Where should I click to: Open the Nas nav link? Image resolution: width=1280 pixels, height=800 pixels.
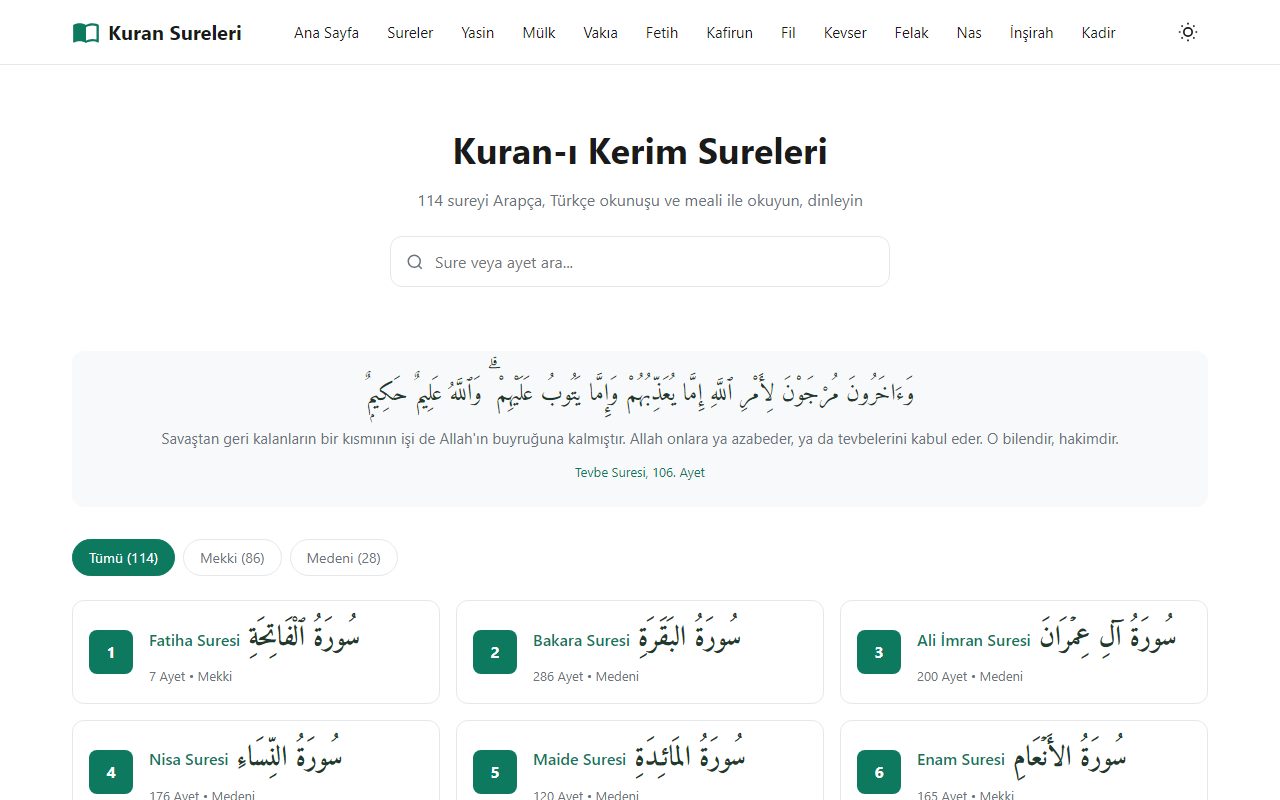[x=969, y=33]
